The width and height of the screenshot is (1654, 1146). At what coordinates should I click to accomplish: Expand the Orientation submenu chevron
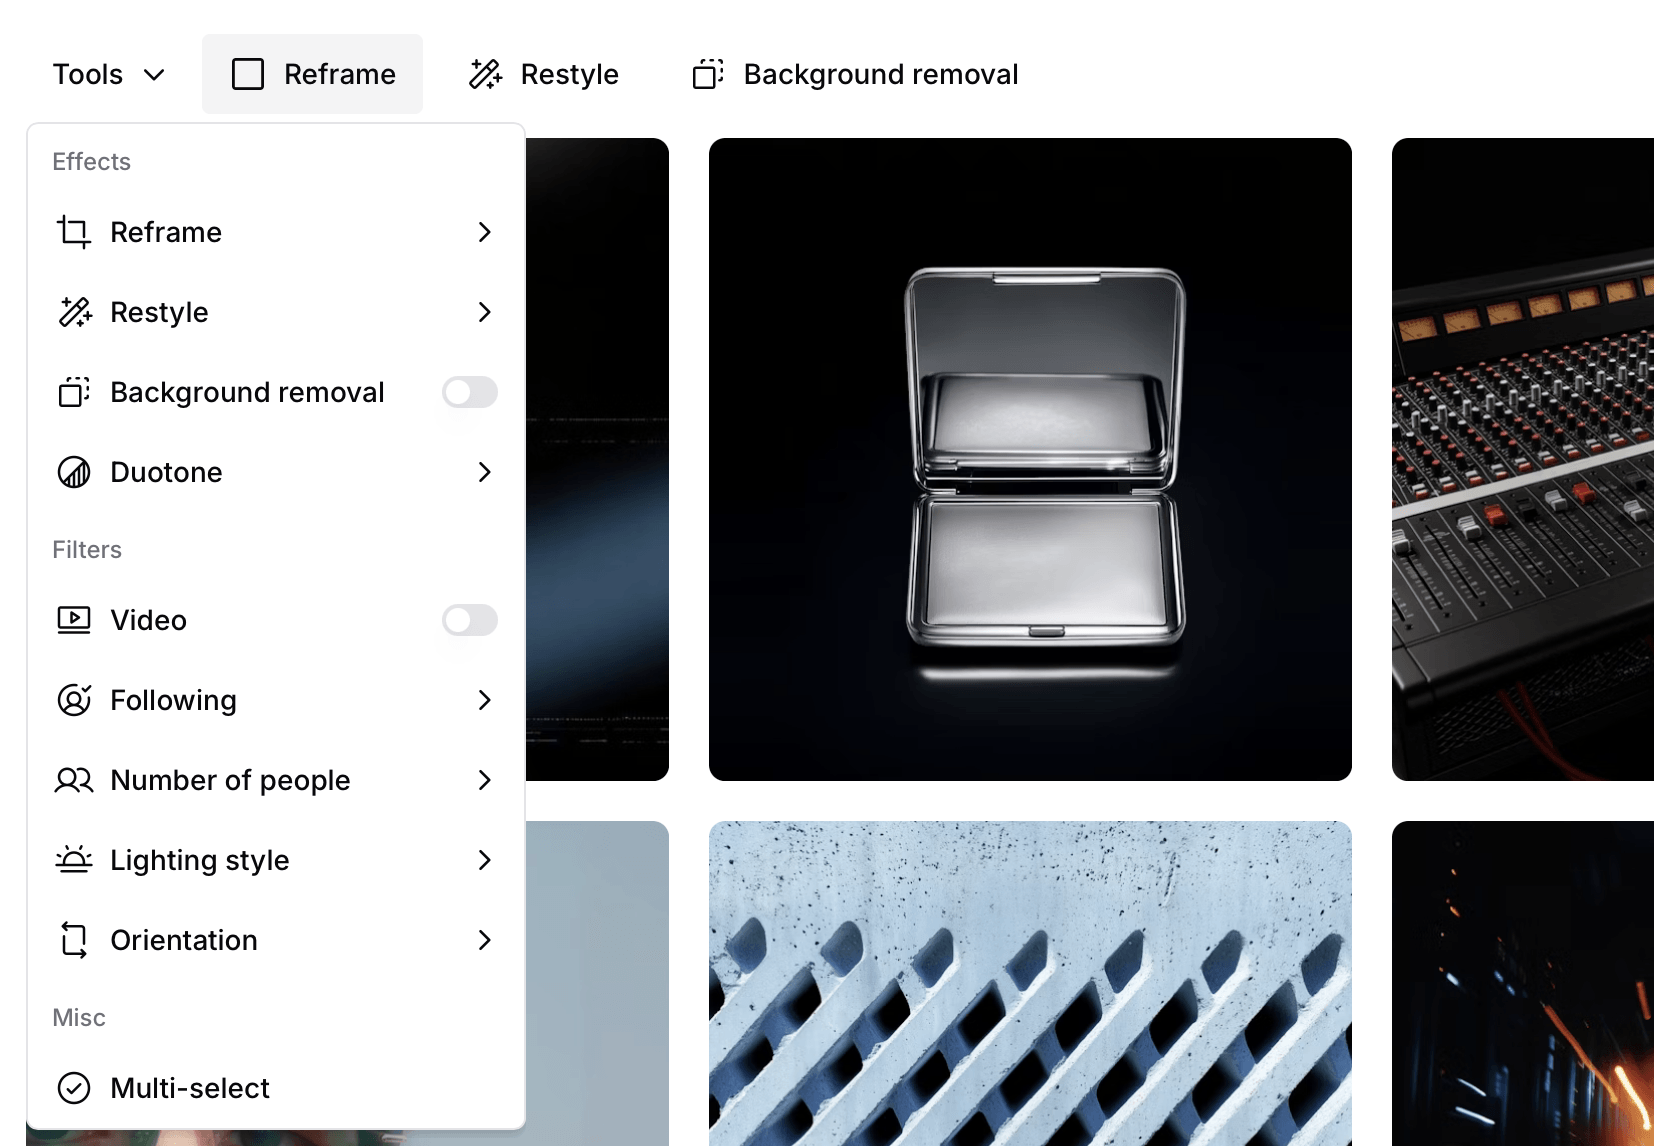pyautogui.click(x=485, y=940)
